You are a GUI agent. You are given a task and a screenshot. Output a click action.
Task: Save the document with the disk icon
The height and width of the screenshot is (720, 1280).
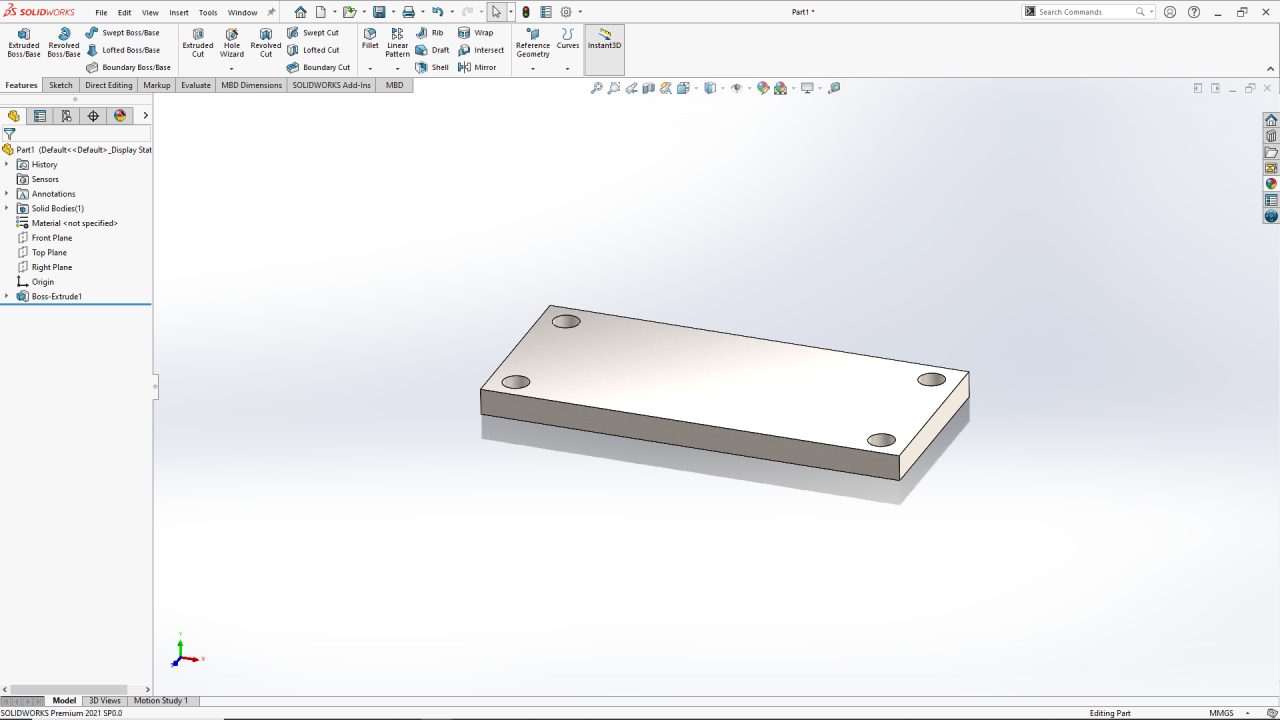pyautogui.click(x=379, y=12)
